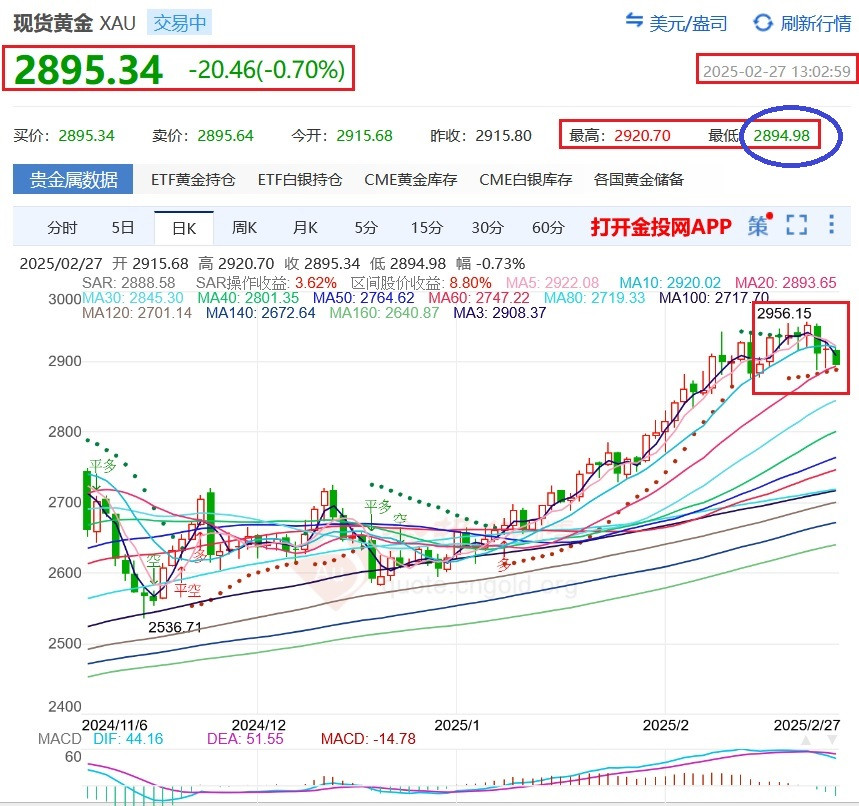The height and width of the screenshot is (806, 859).
Task: Switch to 月K monthly candlestick view
Action: point(305,228)
